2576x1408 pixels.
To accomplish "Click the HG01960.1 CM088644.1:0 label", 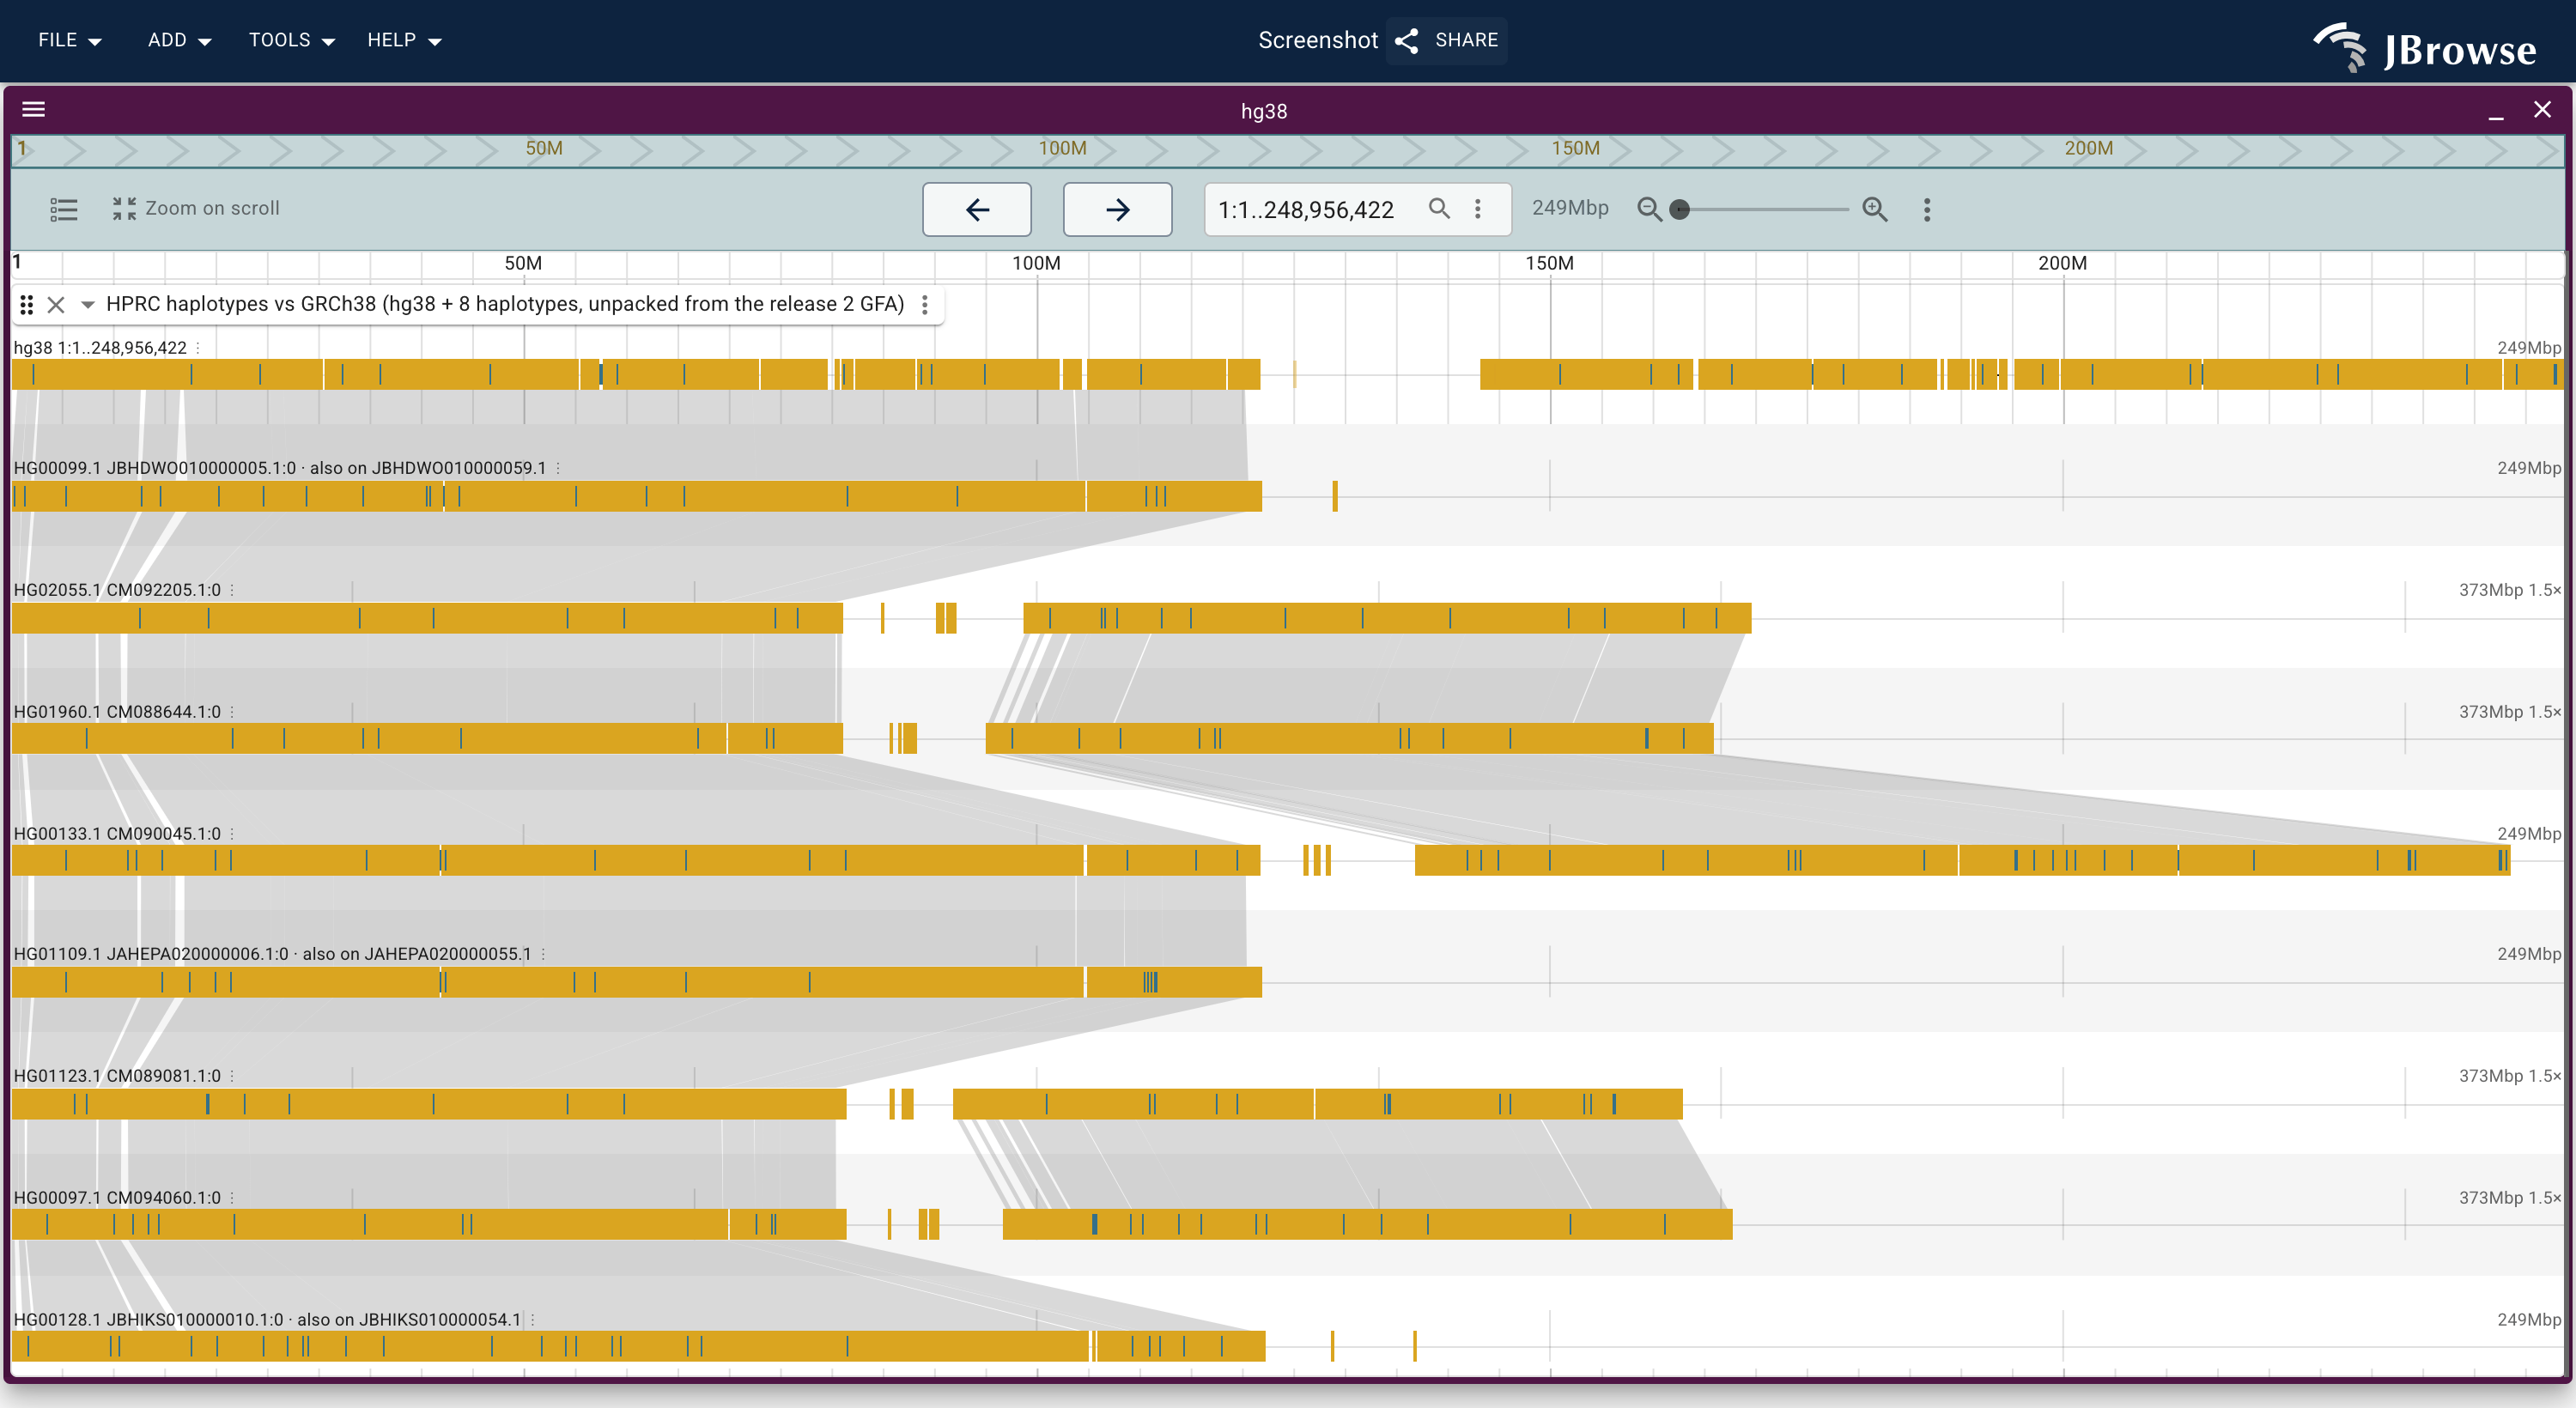I will click(x=117, y=712).
